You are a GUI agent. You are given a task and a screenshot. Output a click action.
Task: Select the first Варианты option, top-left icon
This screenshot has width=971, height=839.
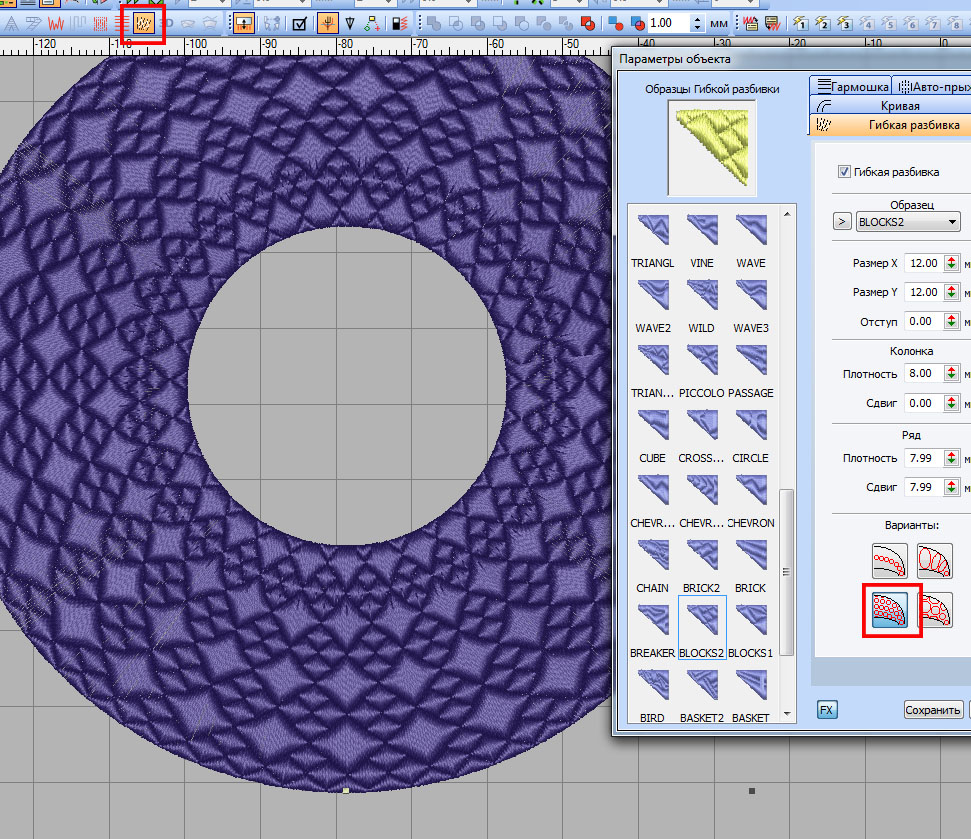[889, 562]
